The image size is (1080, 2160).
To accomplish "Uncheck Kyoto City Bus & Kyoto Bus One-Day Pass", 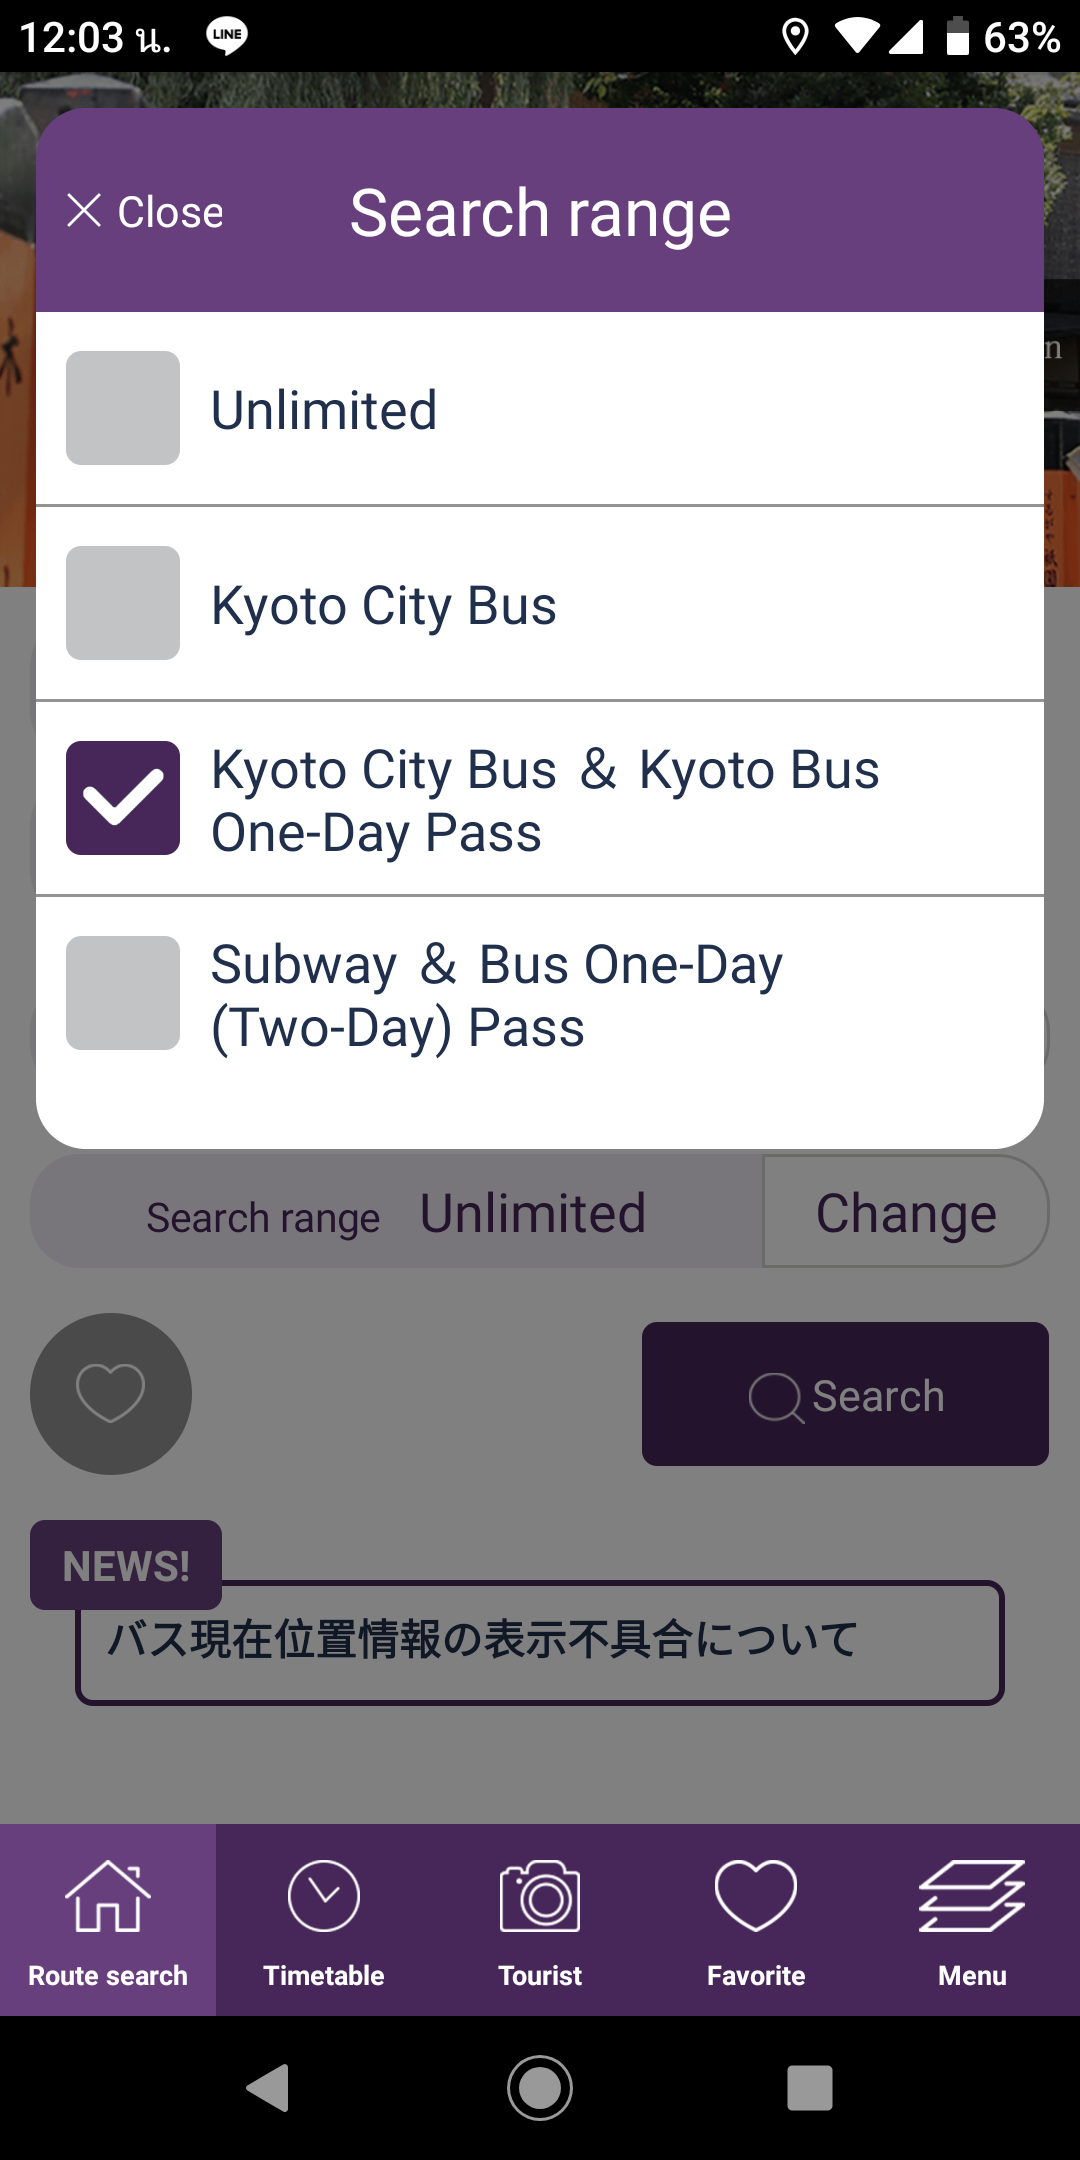I will point(123,798).
